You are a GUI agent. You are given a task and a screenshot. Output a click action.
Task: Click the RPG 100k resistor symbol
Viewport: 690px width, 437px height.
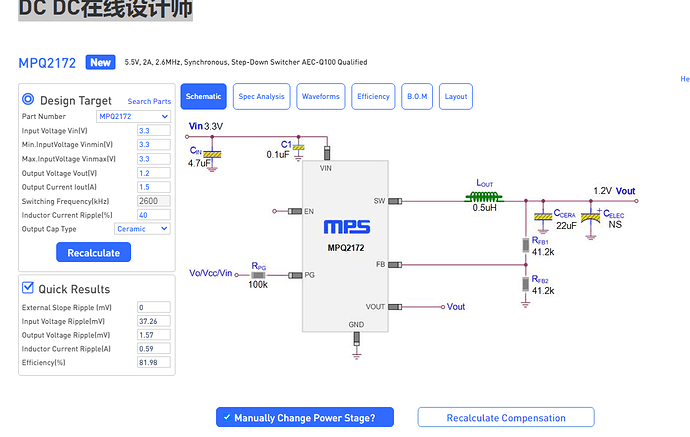coord(258,275)
